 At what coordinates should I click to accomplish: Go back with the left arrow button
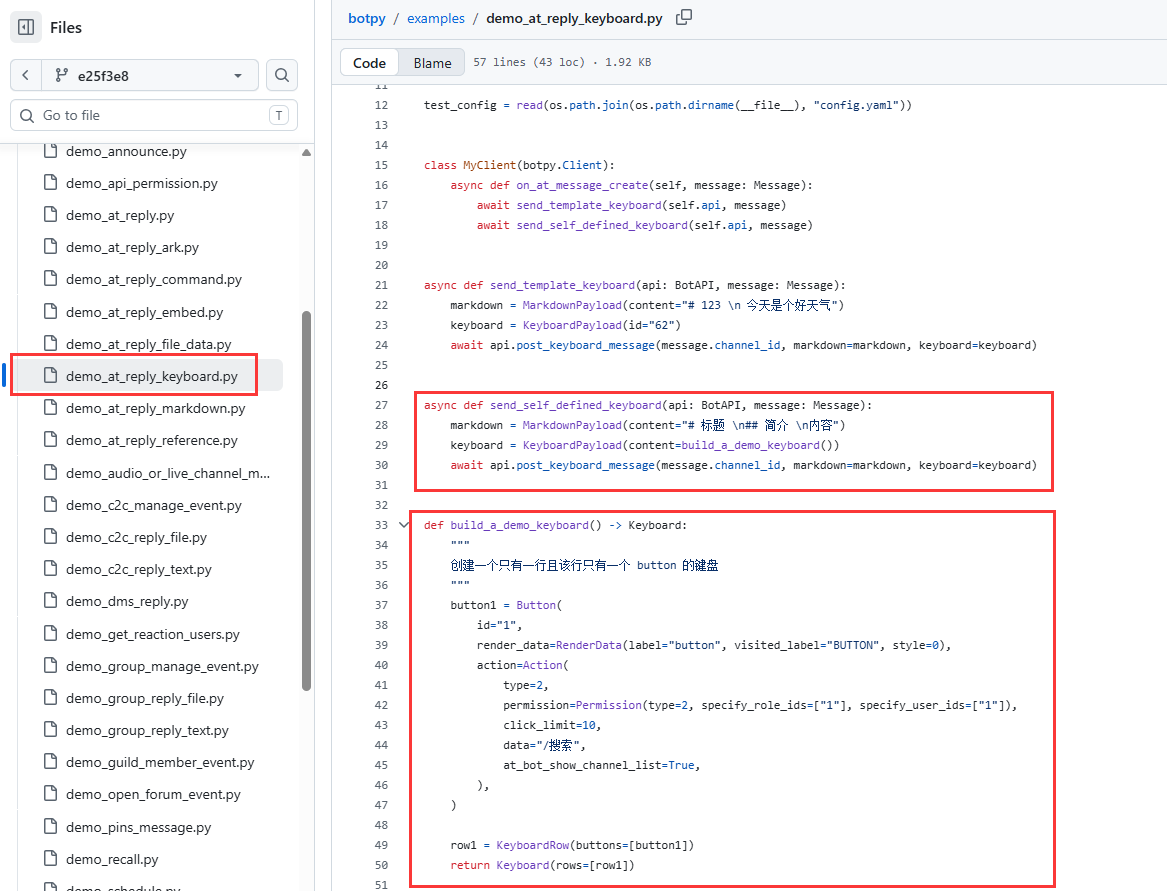click(26, 75)
